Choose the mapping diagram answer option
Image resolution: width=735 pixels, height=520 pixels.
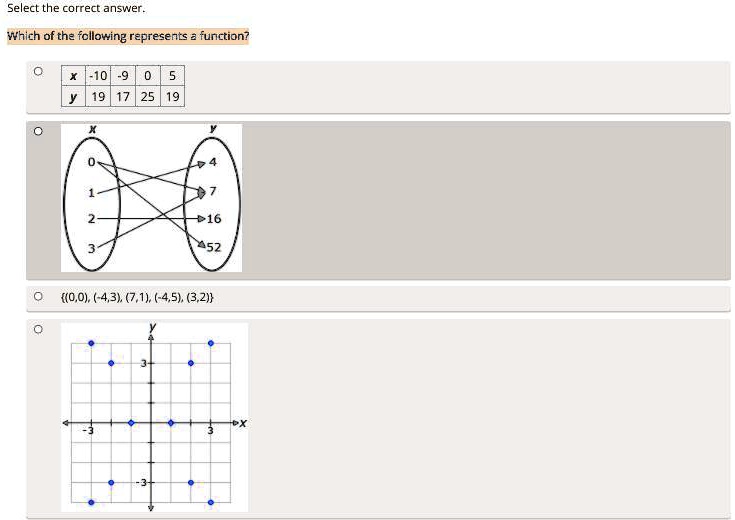38,131
